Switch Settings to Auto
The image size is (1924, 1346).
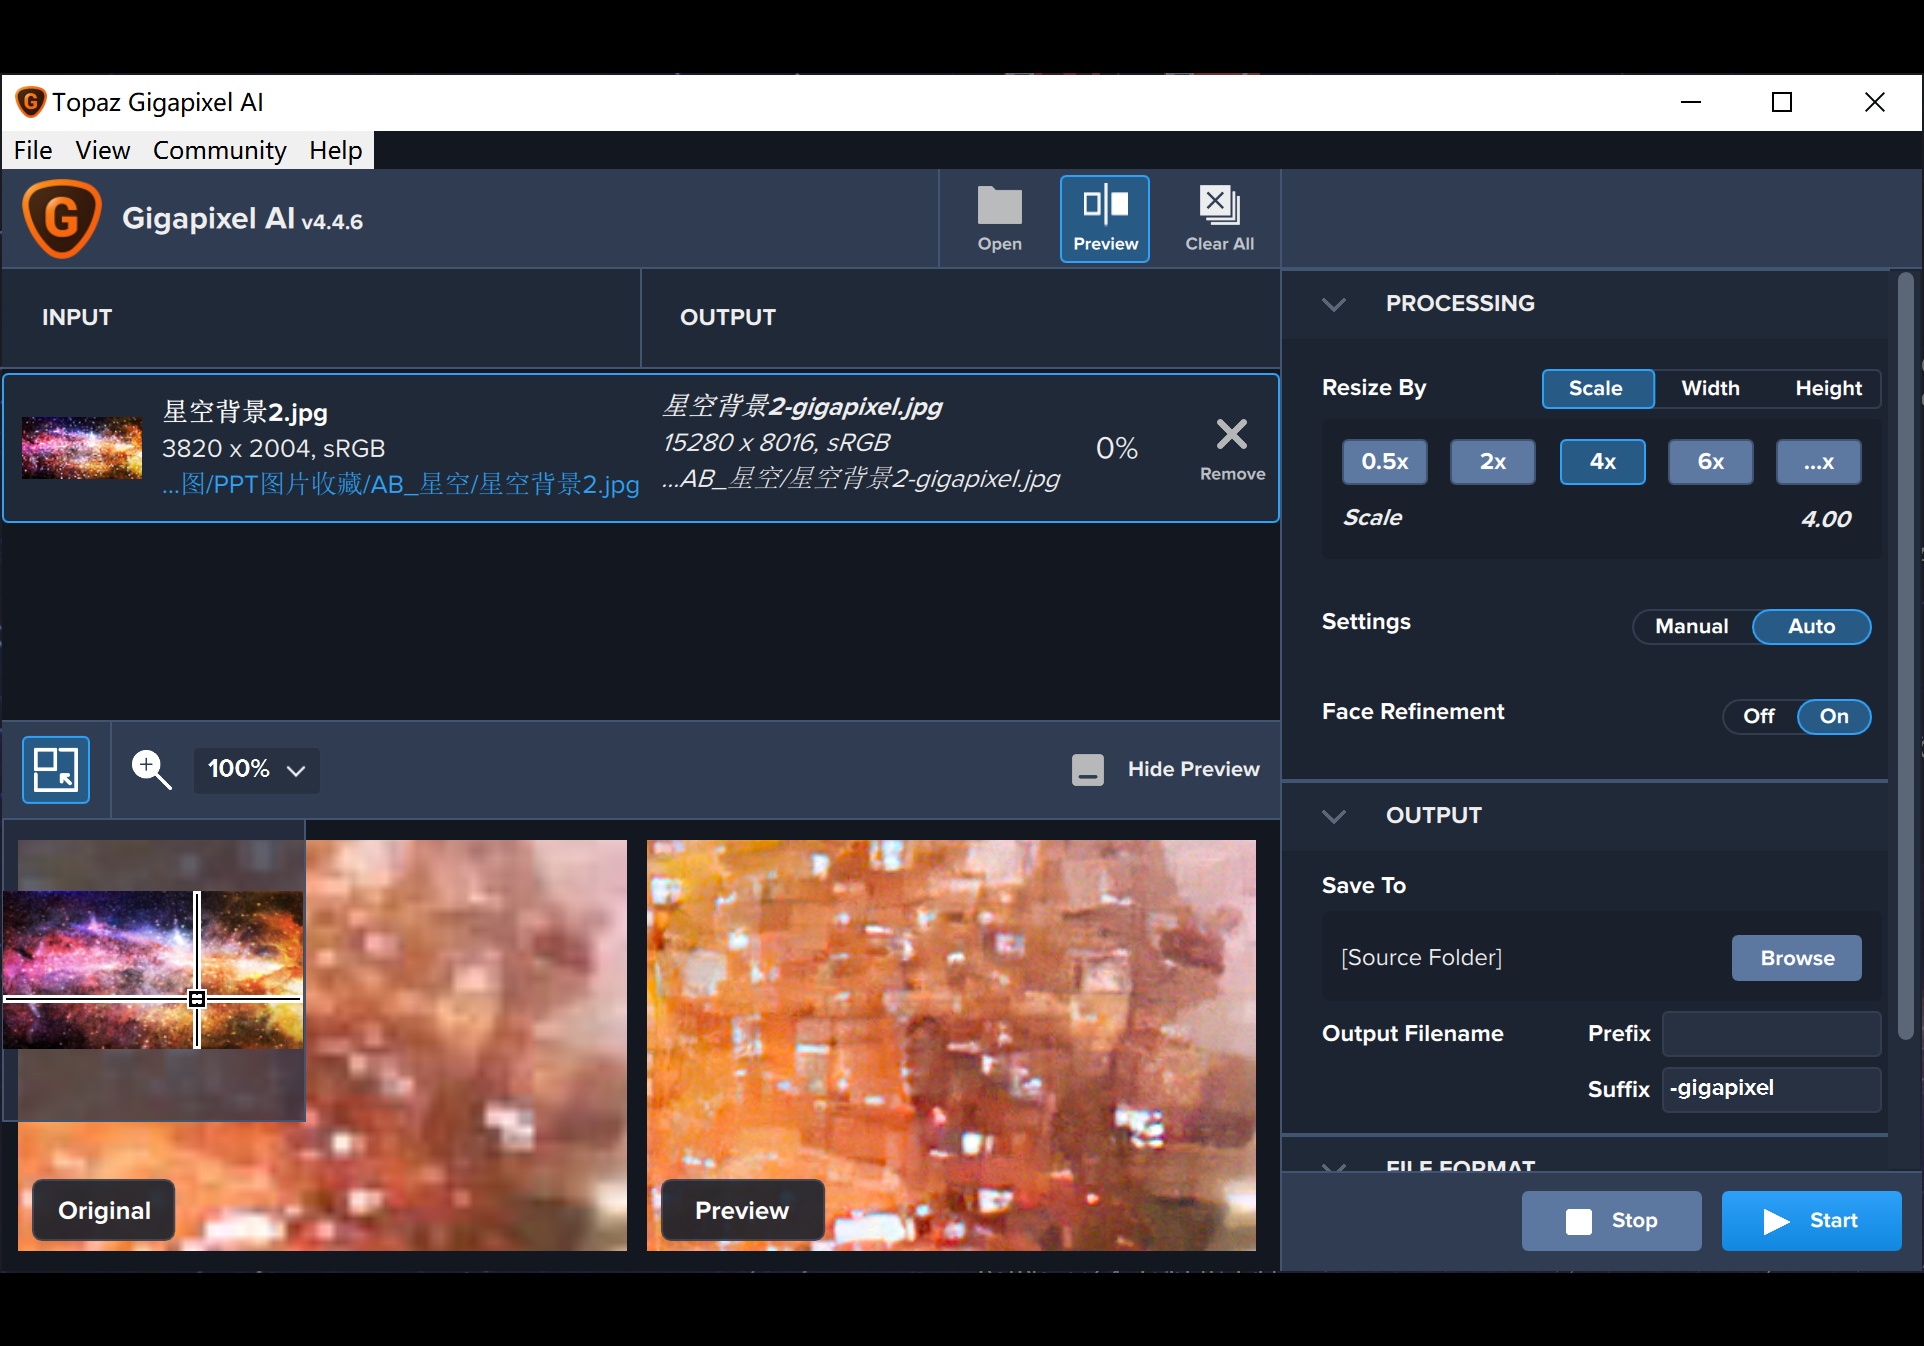click(1811, 626)
